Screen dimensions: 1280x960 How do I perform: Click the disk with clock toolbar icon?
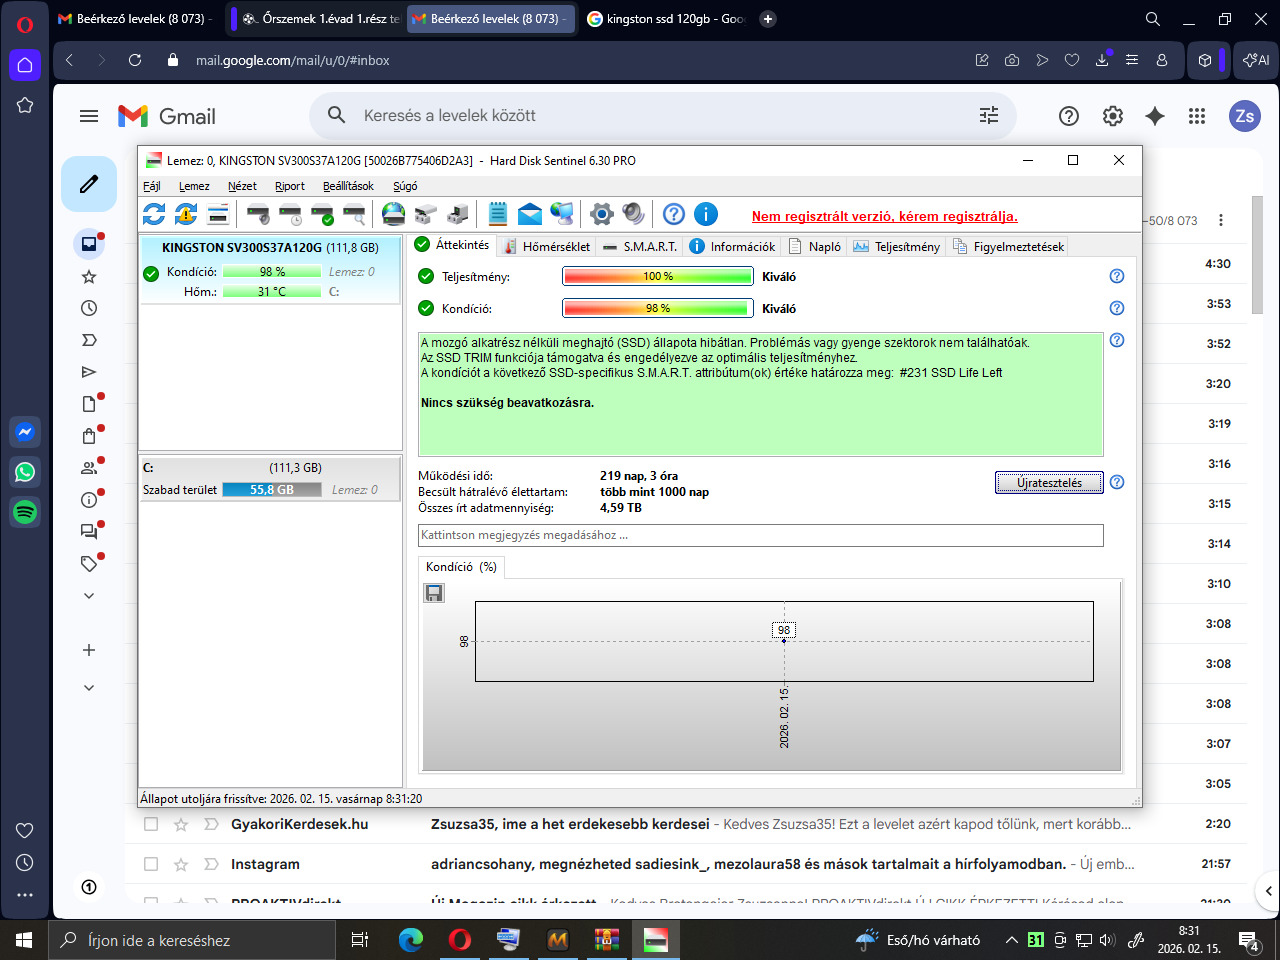(290, 214)
